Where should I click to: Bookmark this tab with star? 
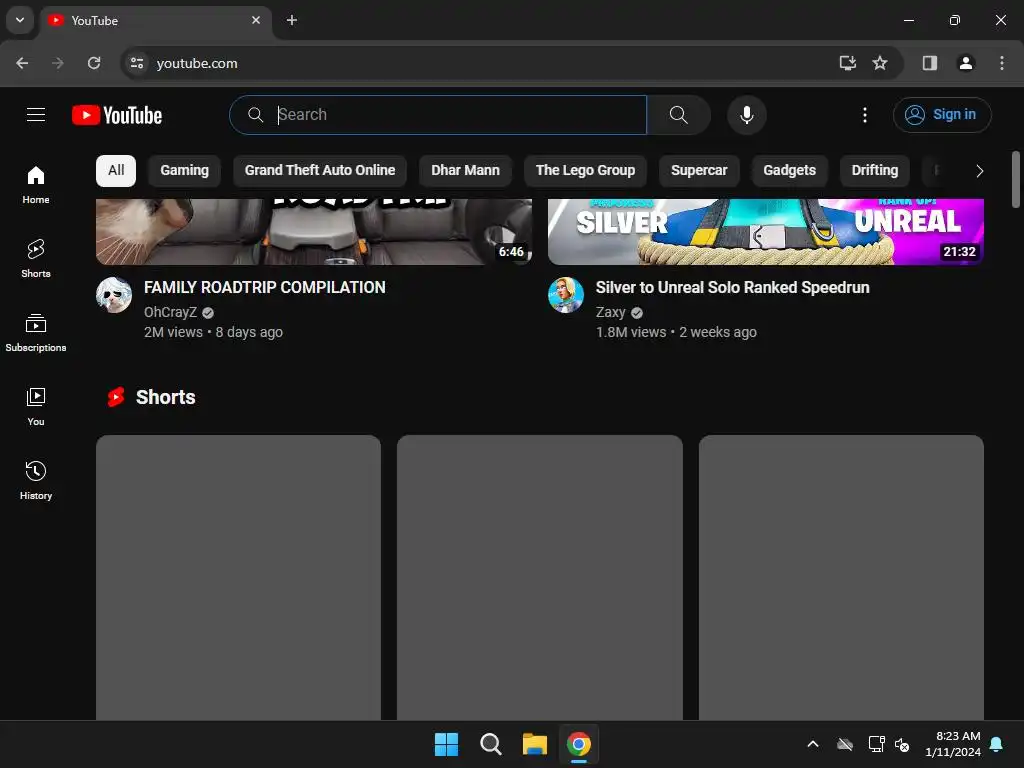click(x=880, y=63)
